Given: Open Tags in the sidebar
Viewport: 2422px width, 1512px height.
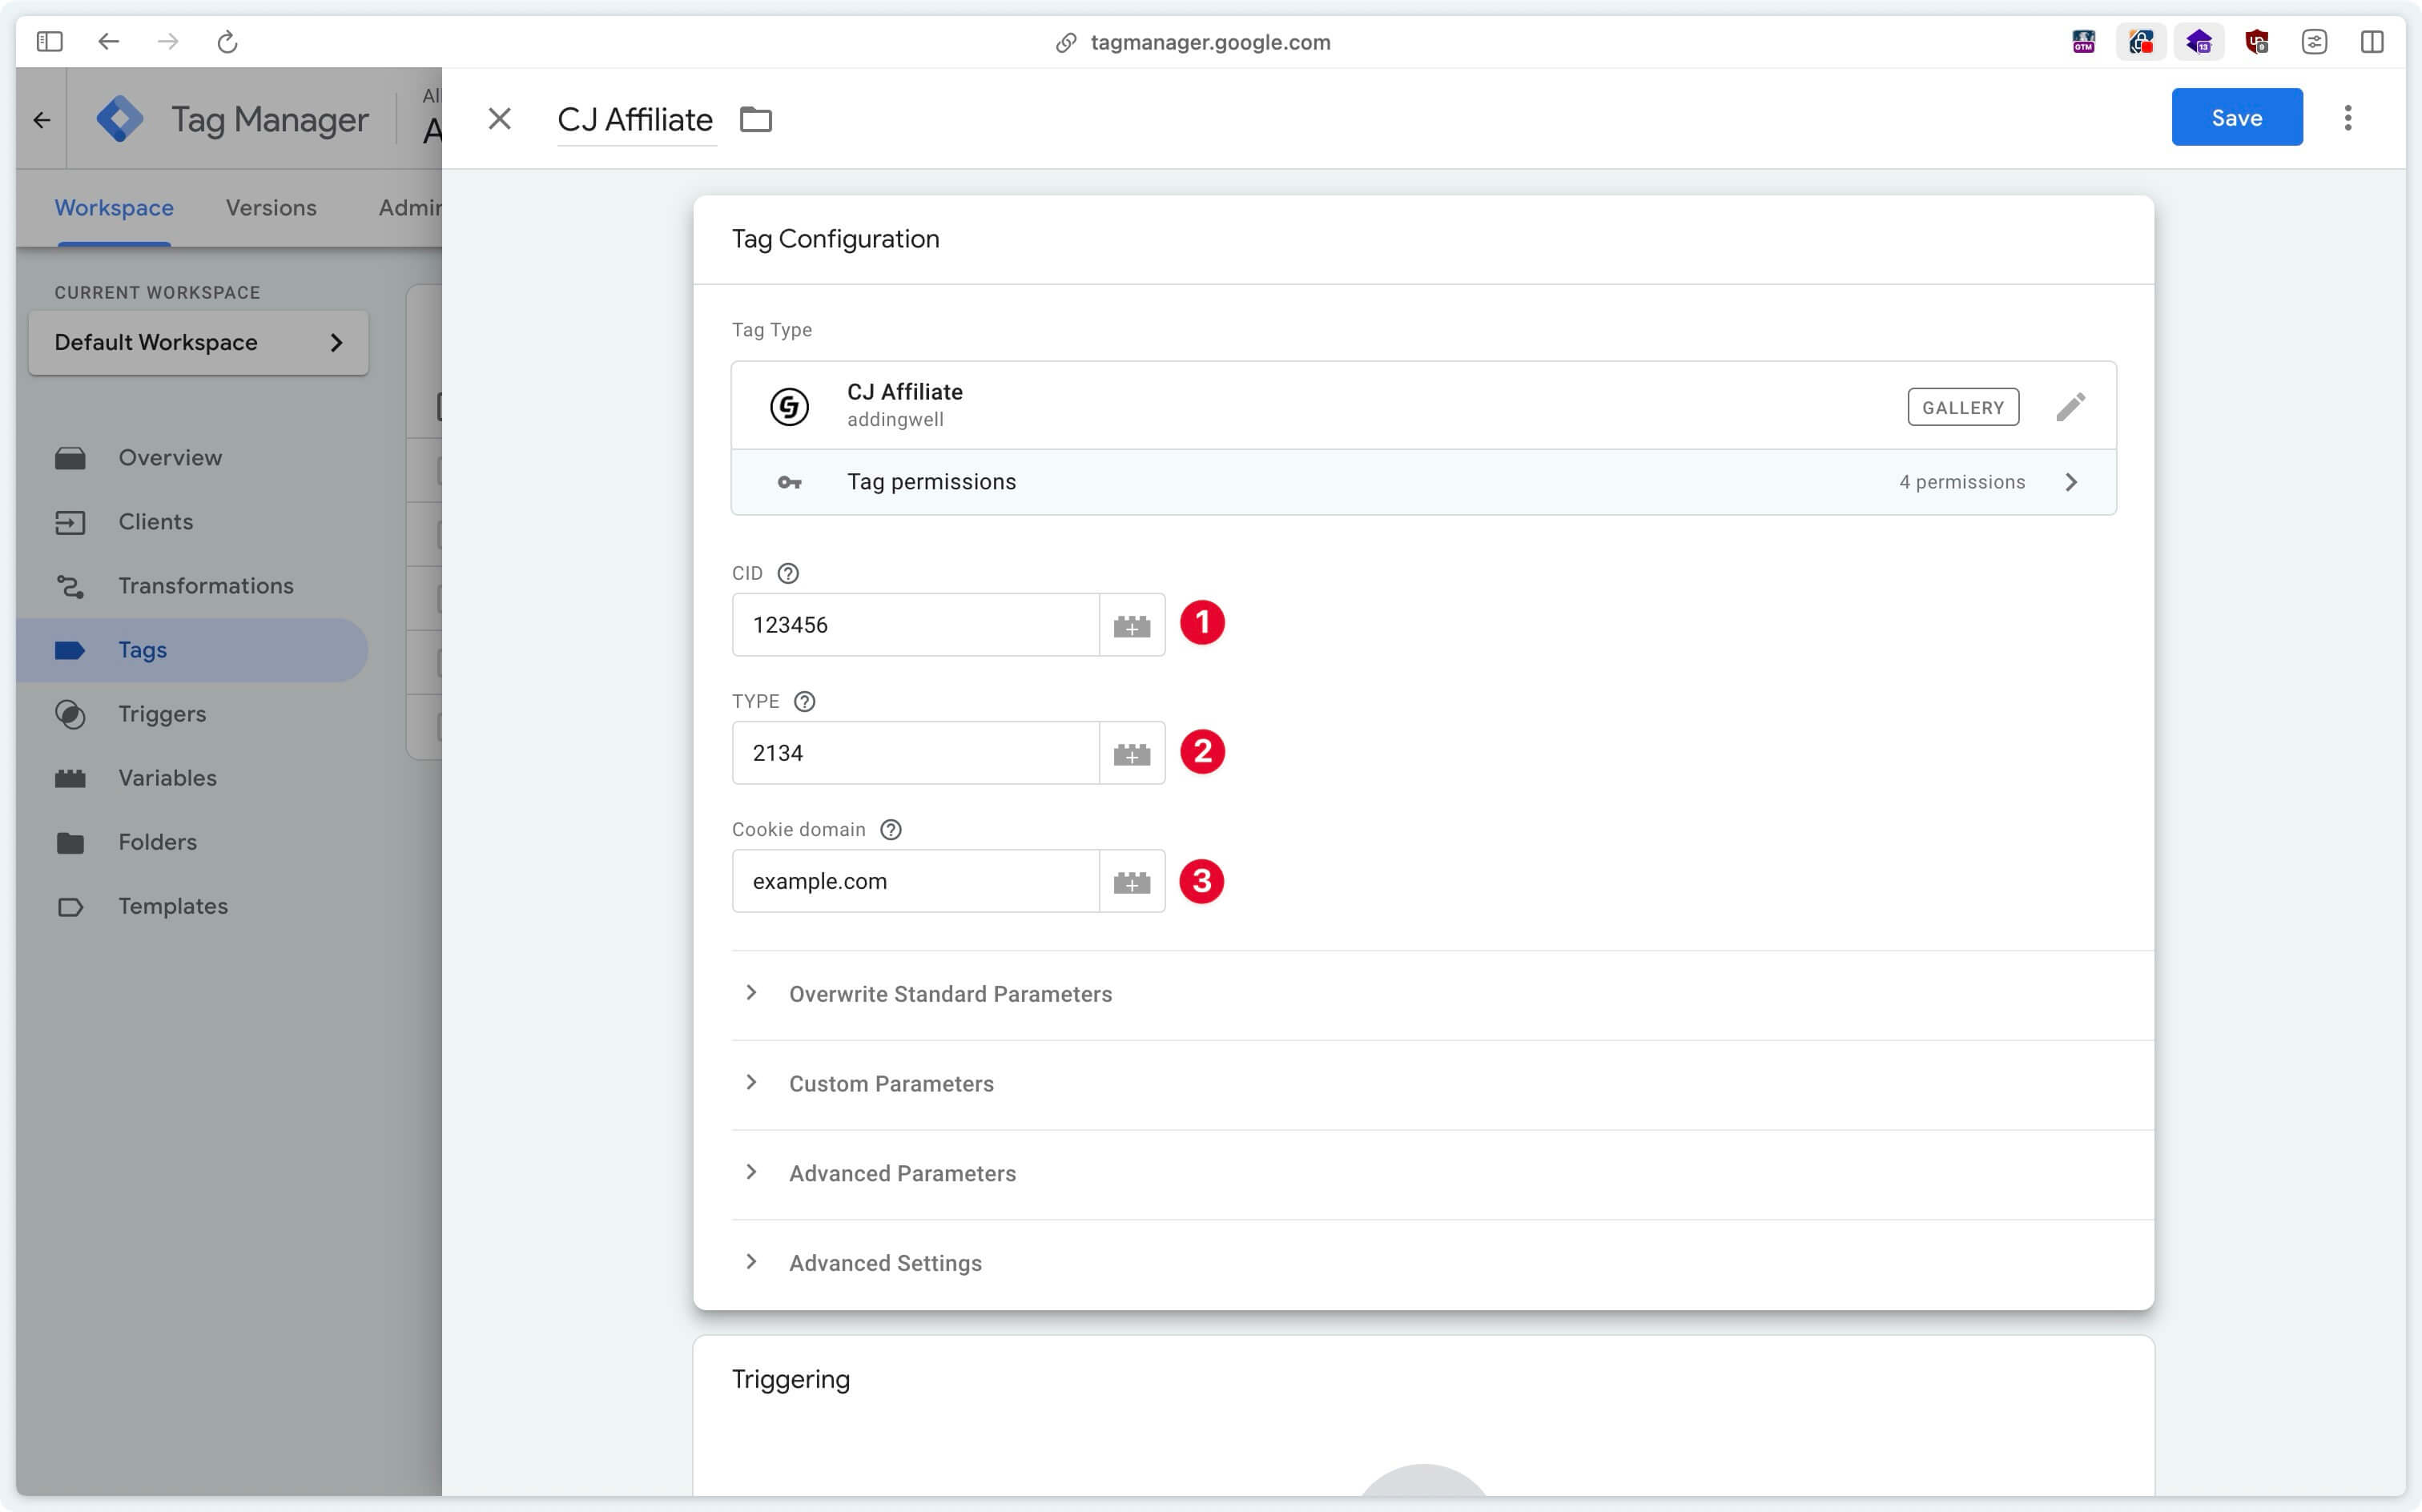Looking at the screenshot, I should pos(193,650).
